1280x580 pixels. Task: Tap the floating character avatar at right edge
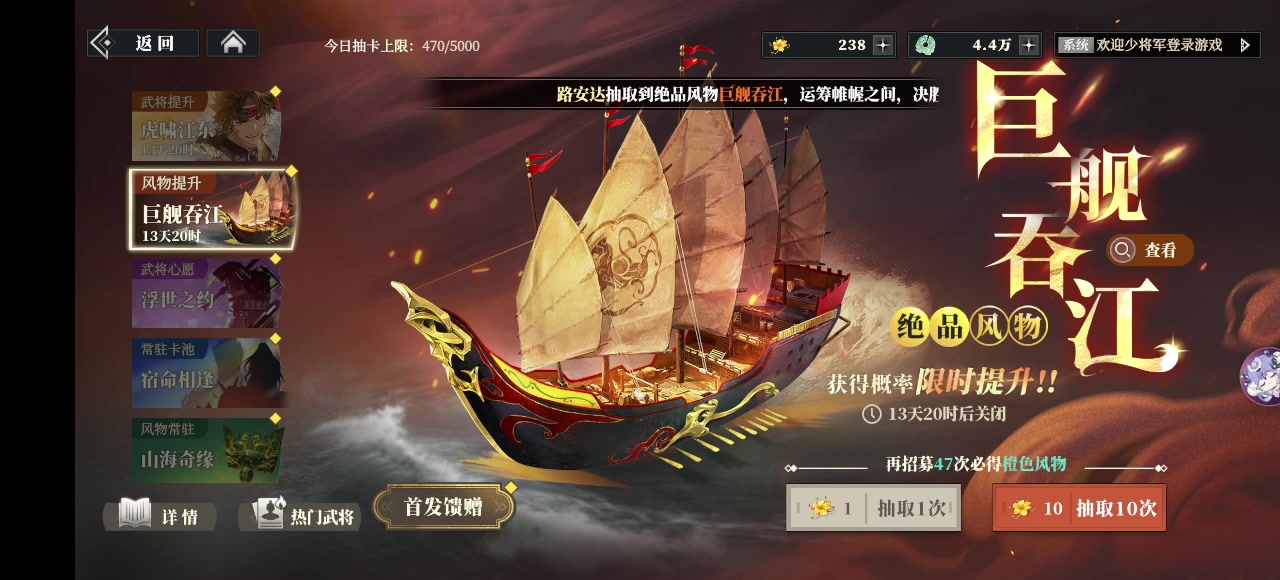click(1261, 376)
